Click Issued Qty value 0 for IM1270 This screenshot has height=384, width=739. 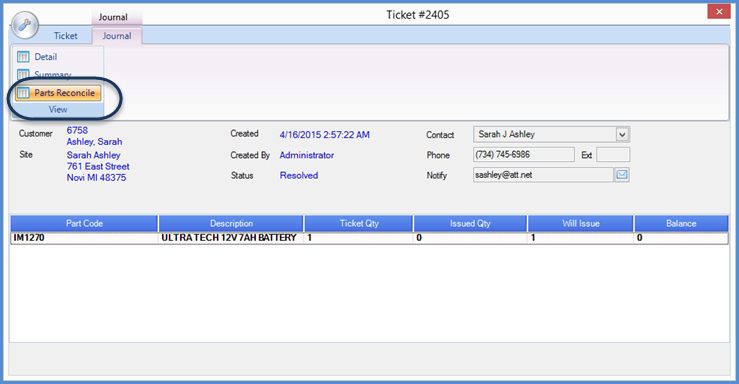pyautogui.click(x=470, y=238)
